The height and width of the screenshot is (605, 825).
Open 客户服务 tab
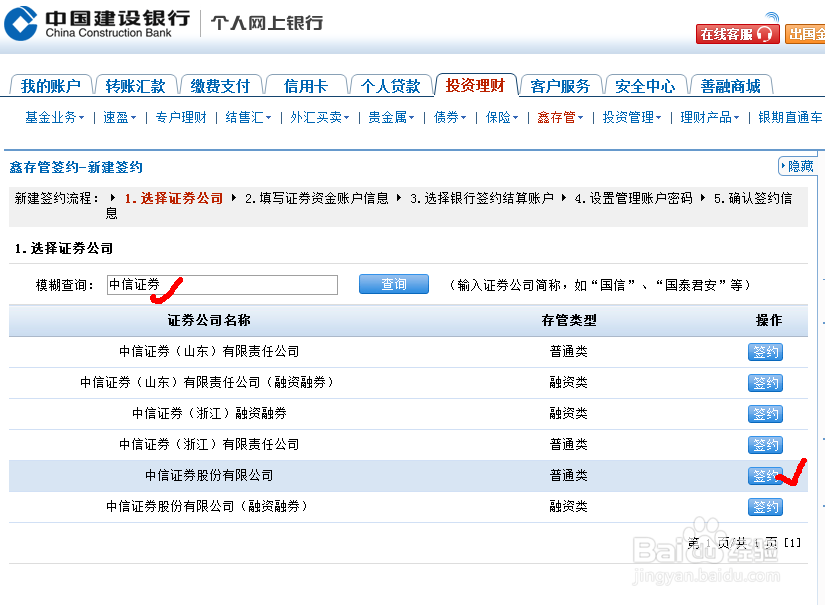(x=560, y=86)
